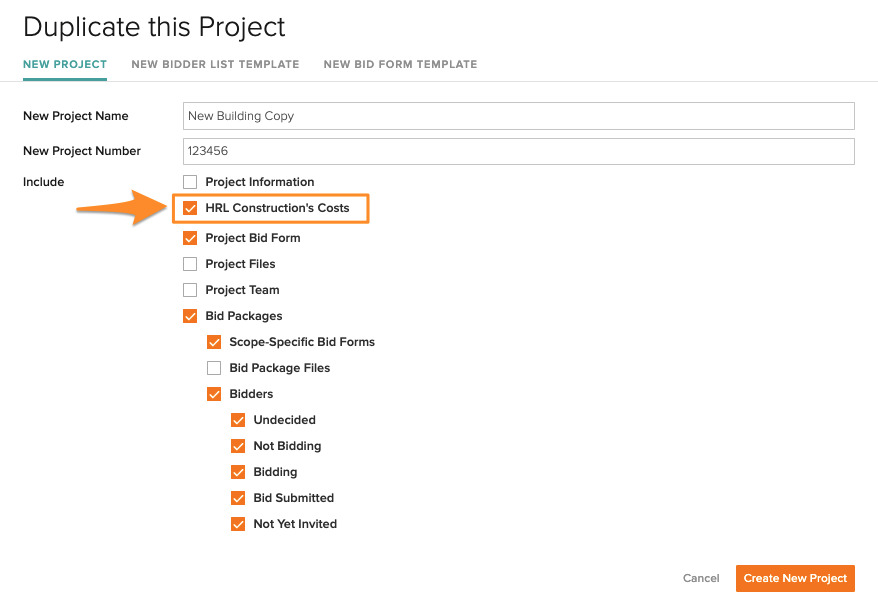Click the Cancel link
This screenshot has height=607, width=878.
(x=701, y=578)
